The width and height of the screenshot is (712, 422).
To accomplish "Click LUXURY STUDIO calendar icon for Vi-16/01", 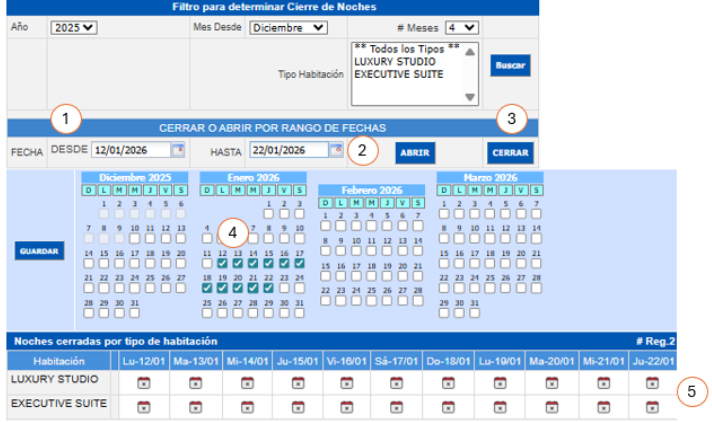I will 347,382.
